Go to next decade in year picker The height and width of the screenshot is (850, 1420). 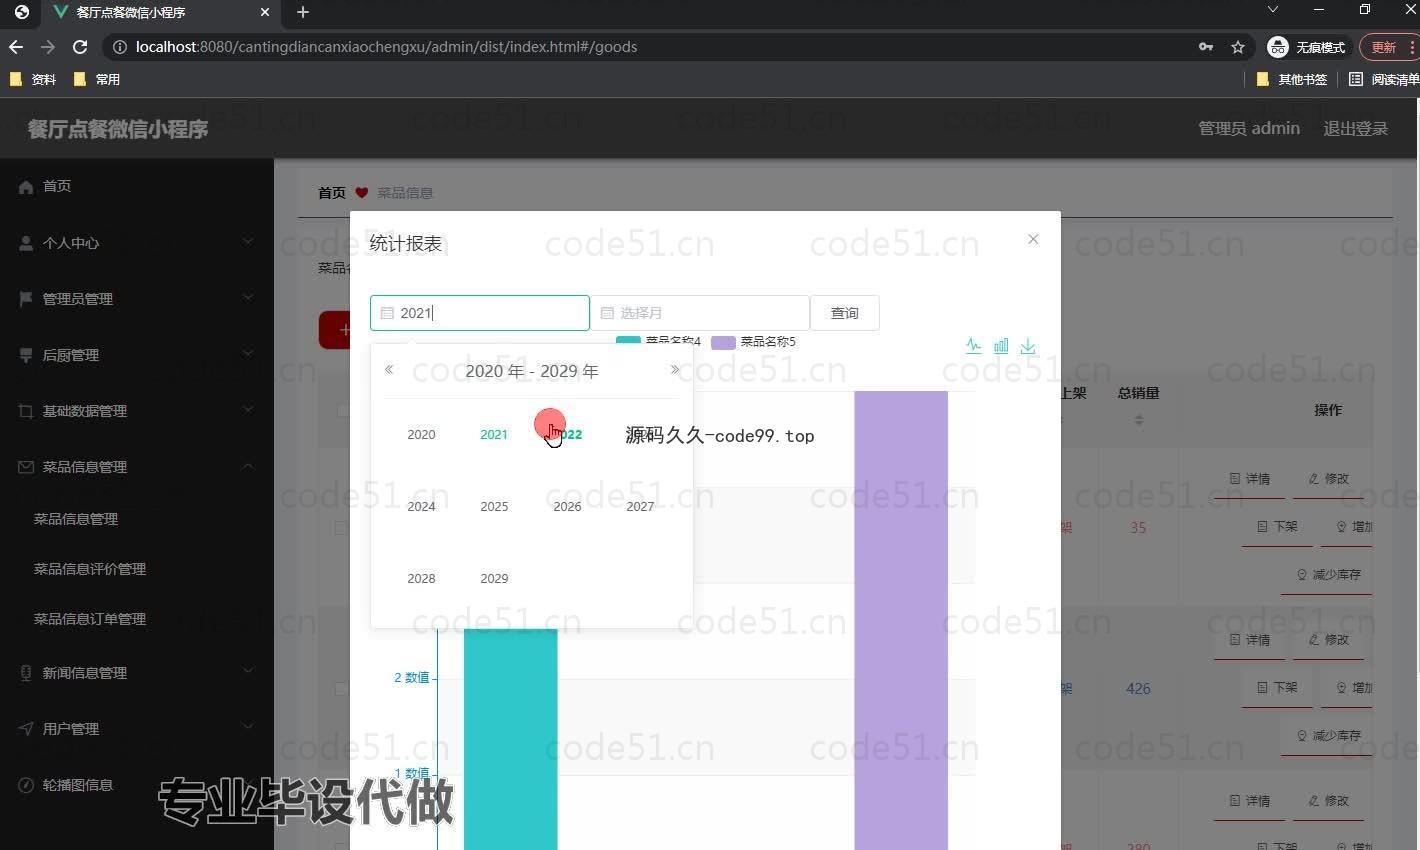pyautogui.click(x=675, y=370)
